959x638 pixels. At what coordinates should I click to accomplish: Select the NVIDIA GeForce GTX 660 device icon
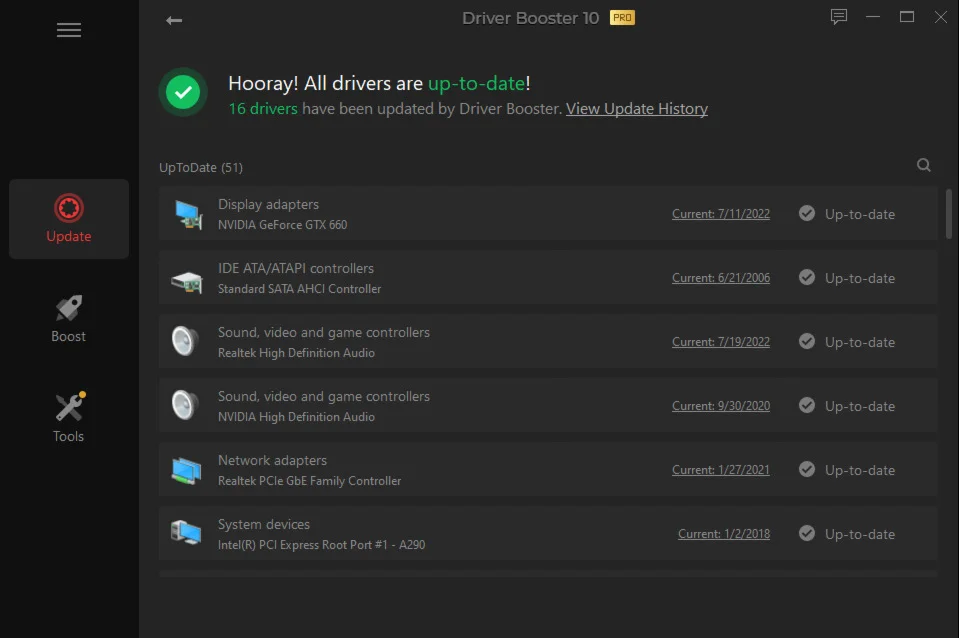coord(187,215)
